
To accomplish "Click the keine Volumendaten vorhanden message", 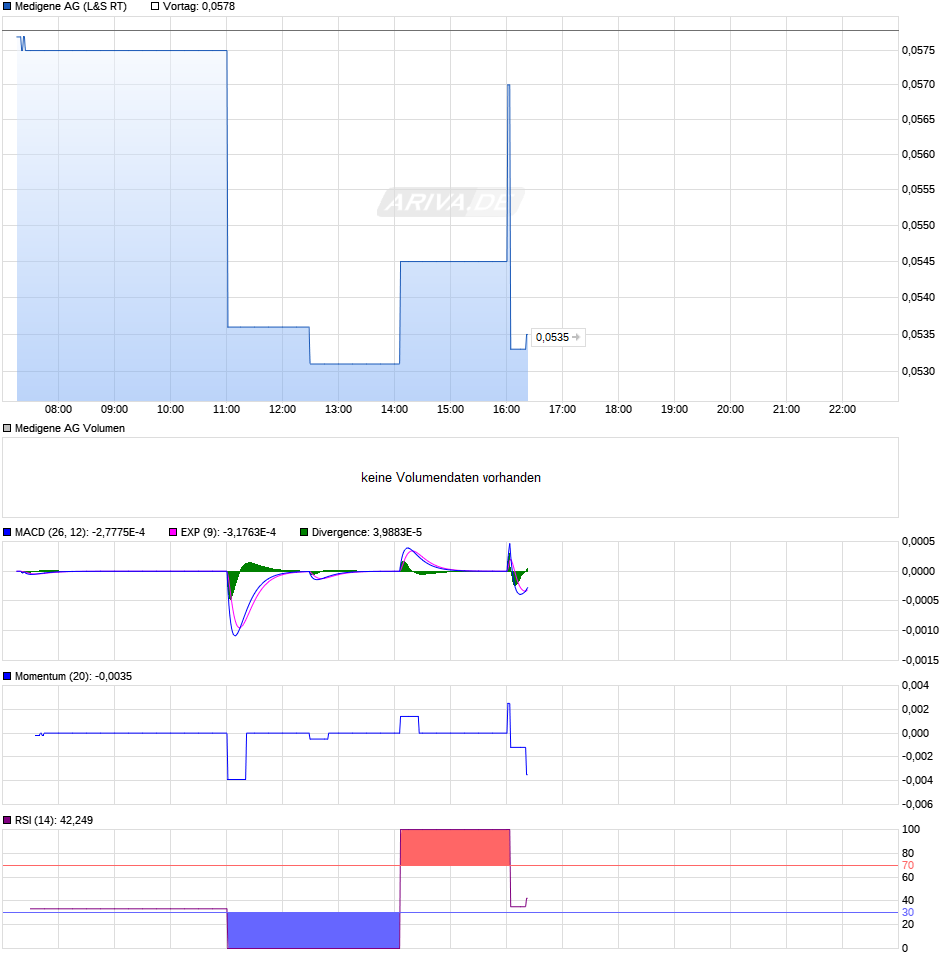I will pos(451,478).
